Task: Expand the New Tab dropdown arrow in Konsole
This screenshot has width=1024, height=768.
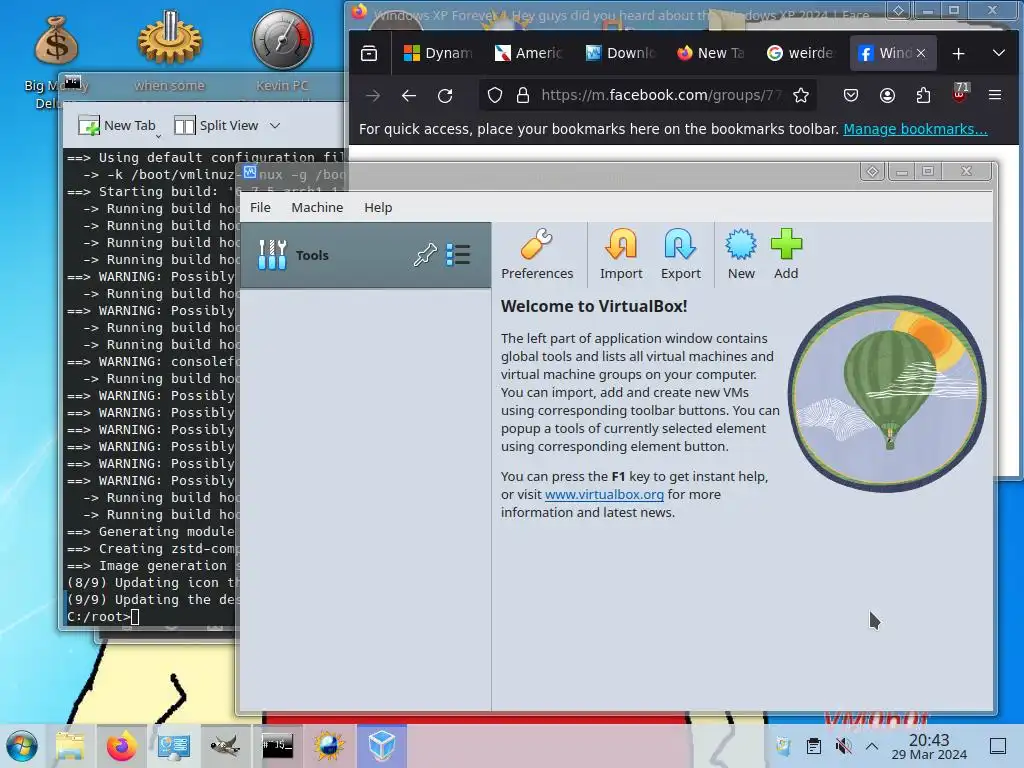Action: tap(158, 136)
